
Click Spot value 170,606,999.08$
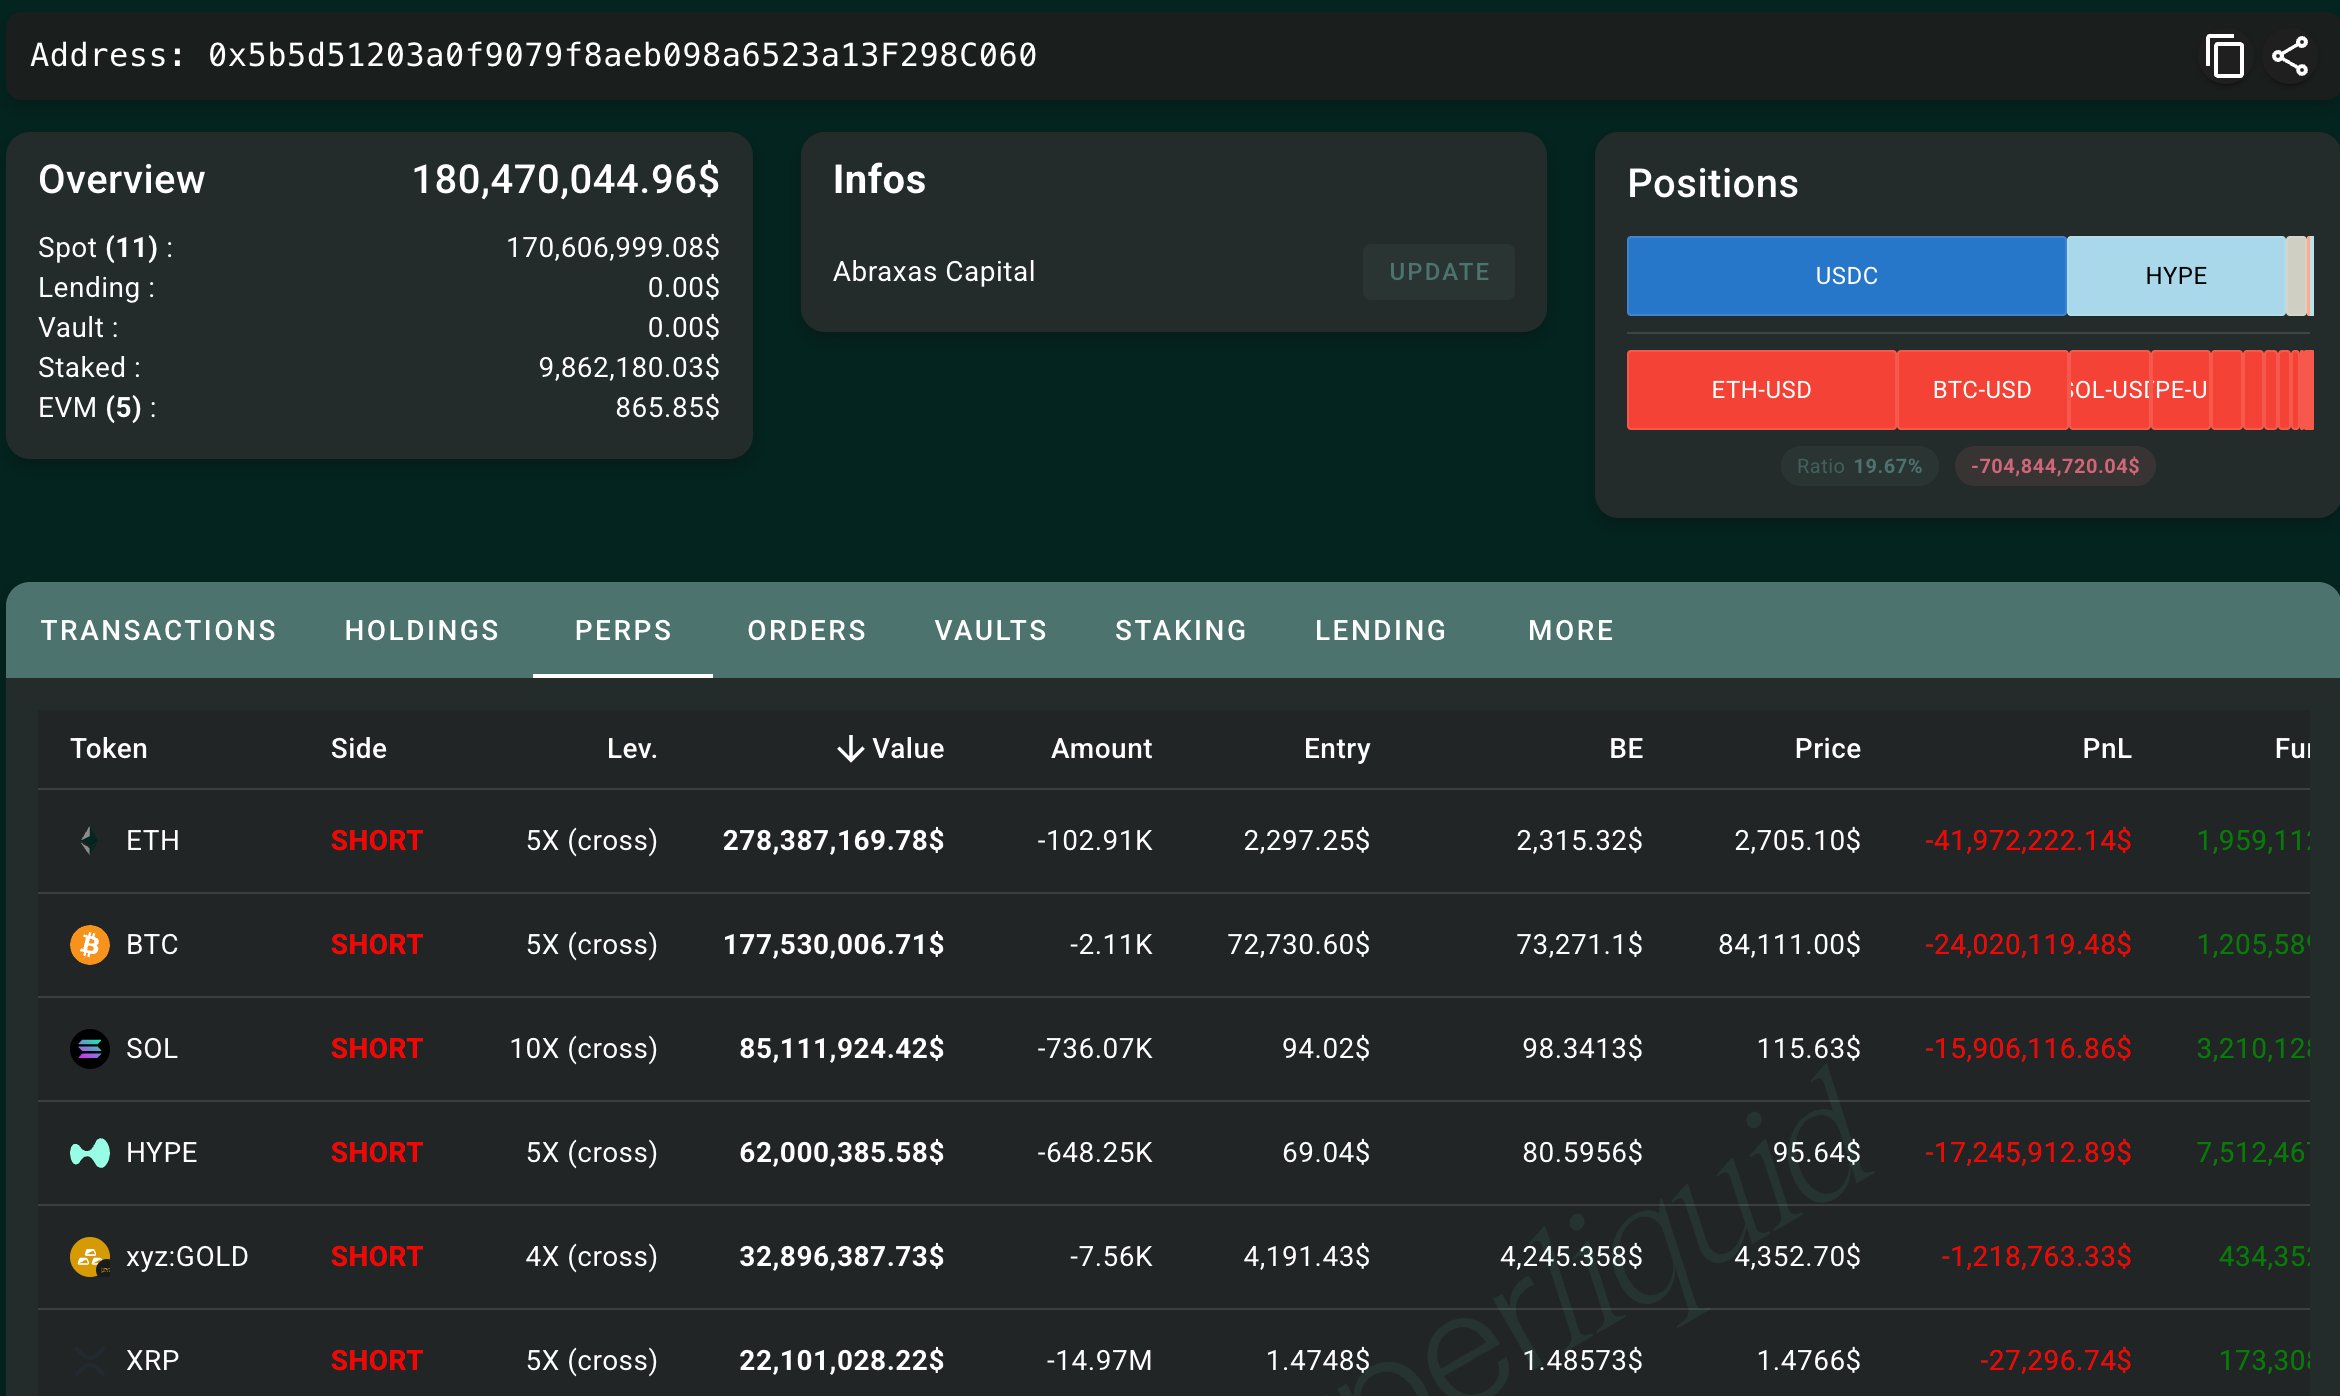coord(613,248)
